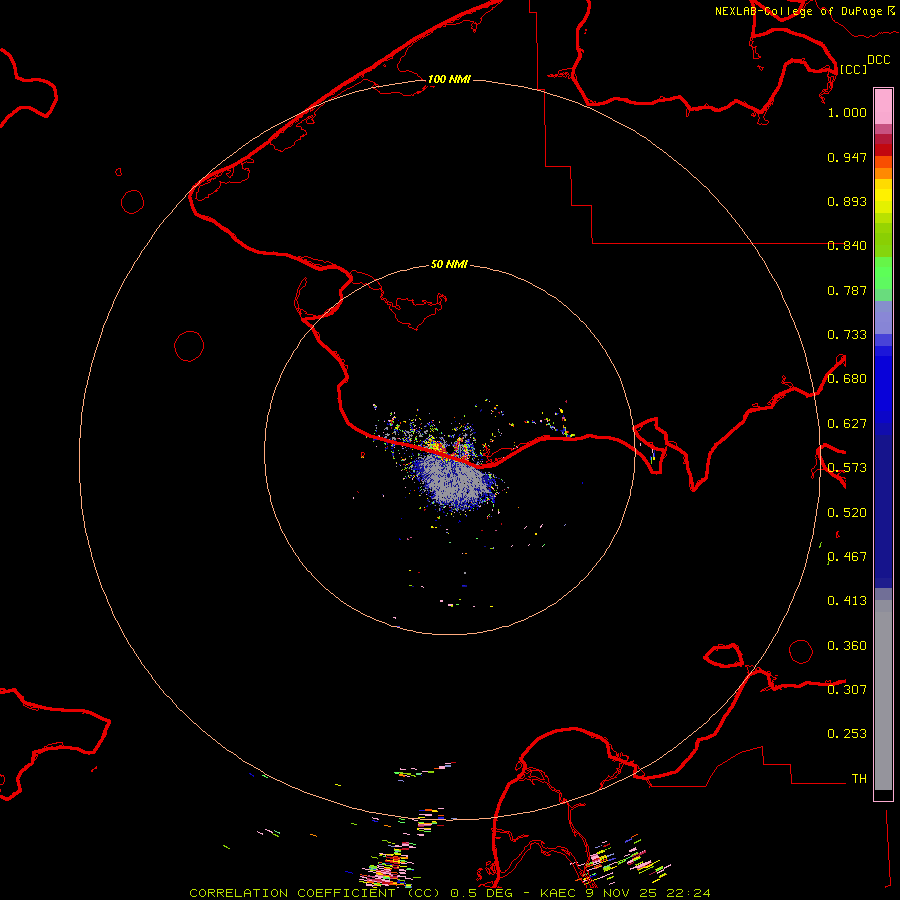Click the 0.787 color scale value
Image resolution: width=900 pixels, height=900 pixels.
(847, 290)
